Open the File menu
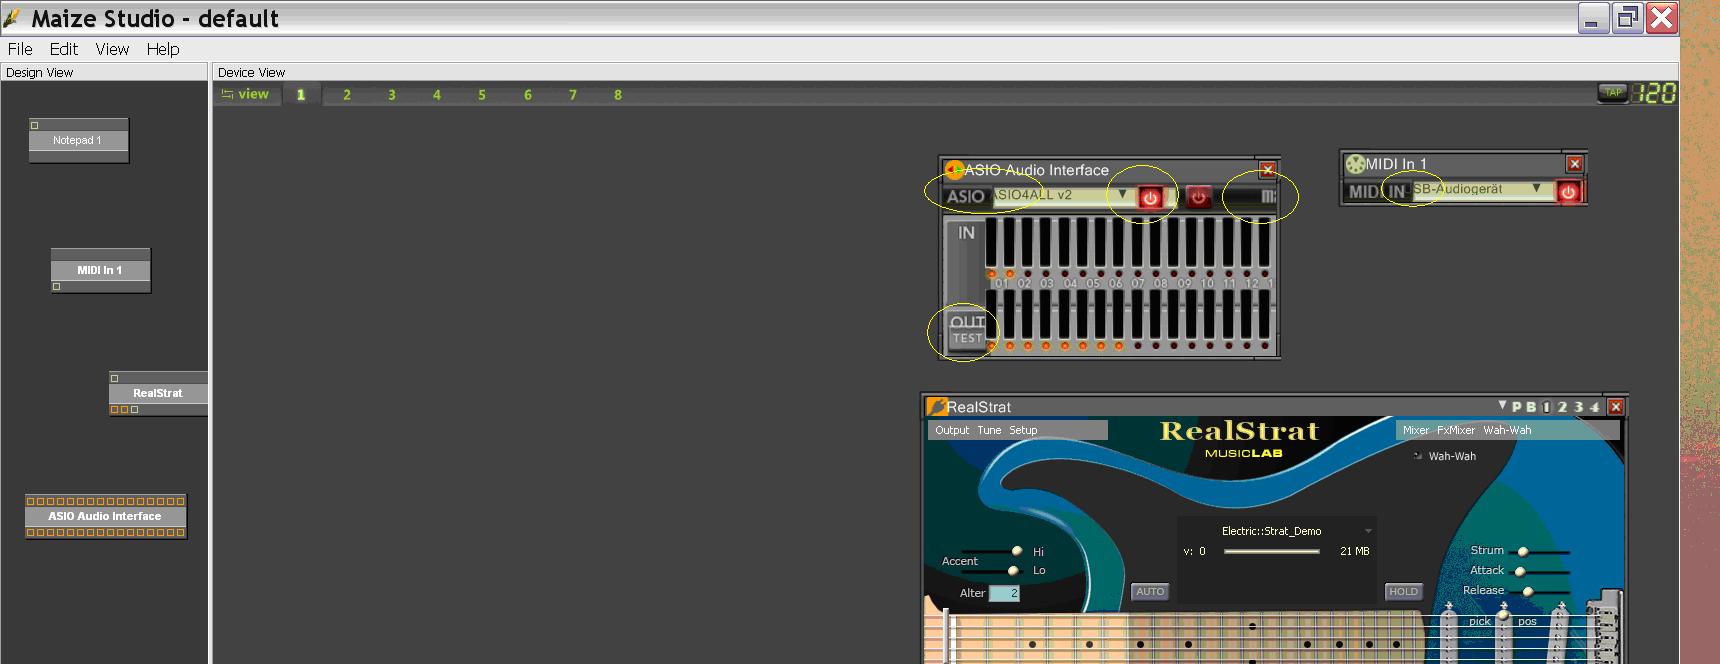 tap(20, 49)
